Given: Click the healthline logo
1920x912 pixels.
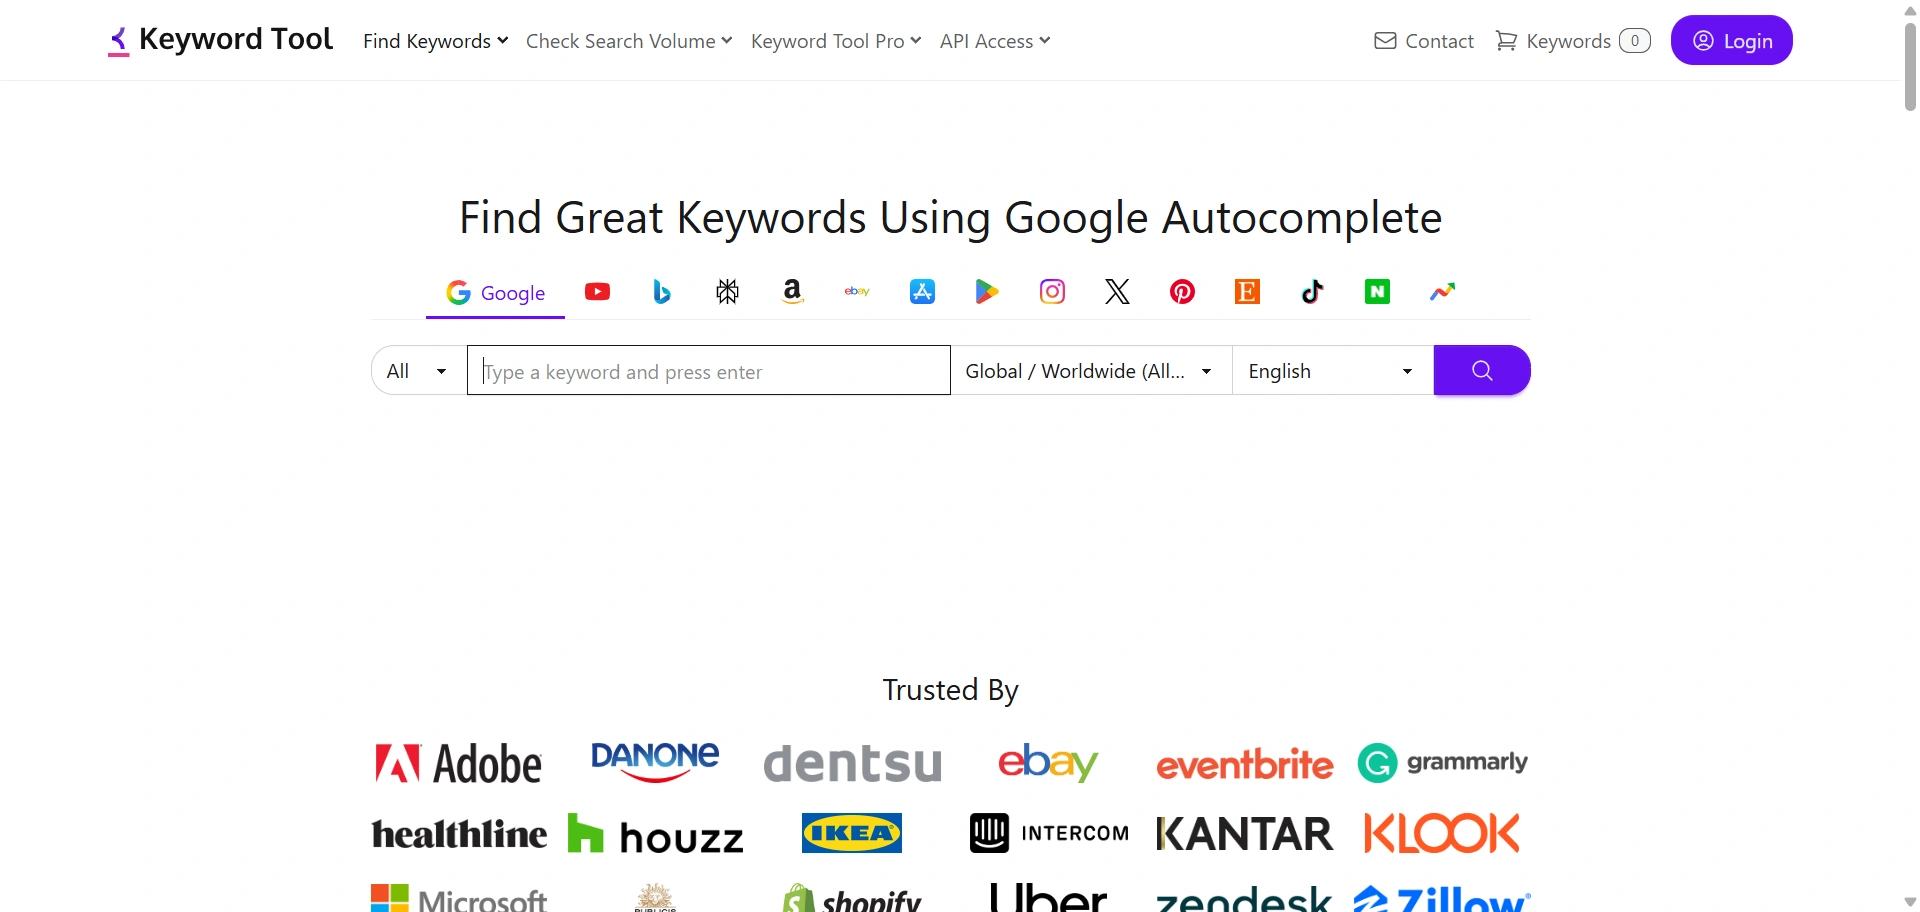Looking at the screenshot, I should 459,834.
